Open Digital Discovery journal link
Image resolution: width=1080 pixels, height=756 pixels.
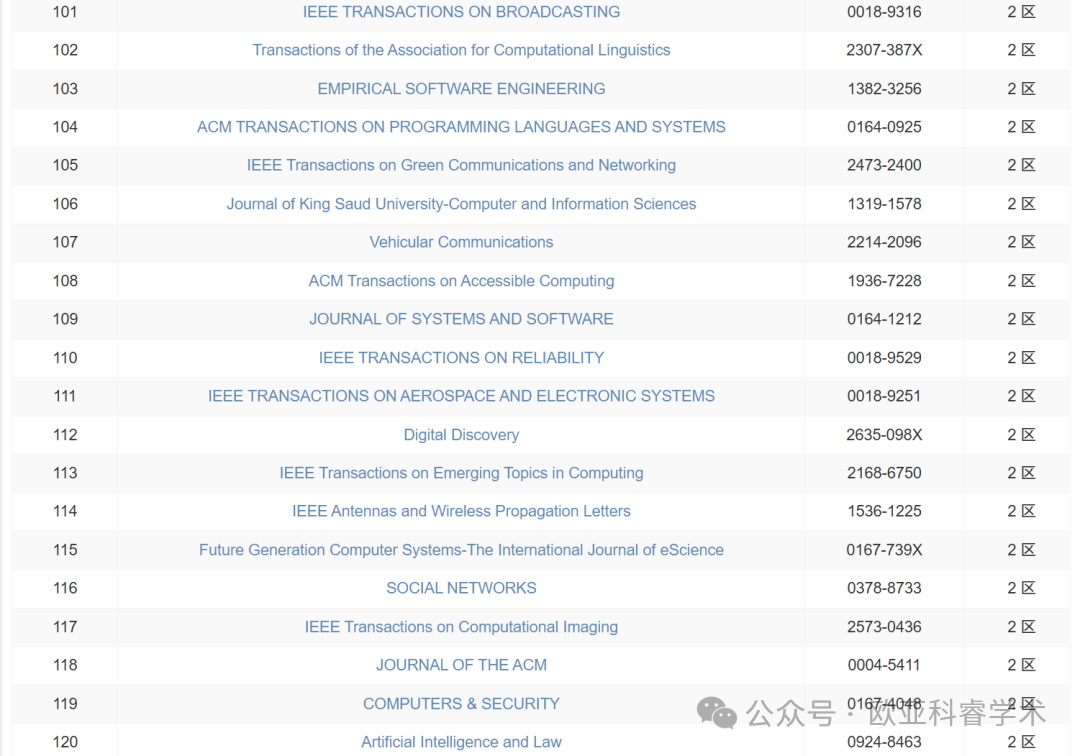point(461,435)
